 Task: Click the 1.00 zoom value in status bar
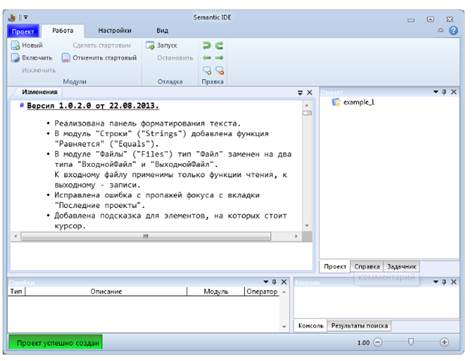(363, 343)
